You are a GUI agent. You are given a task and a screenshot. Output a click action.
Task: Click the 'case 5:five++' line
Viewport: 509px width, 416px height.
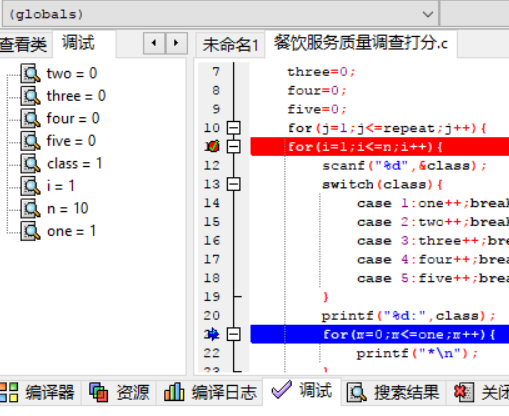coord(433,278)
